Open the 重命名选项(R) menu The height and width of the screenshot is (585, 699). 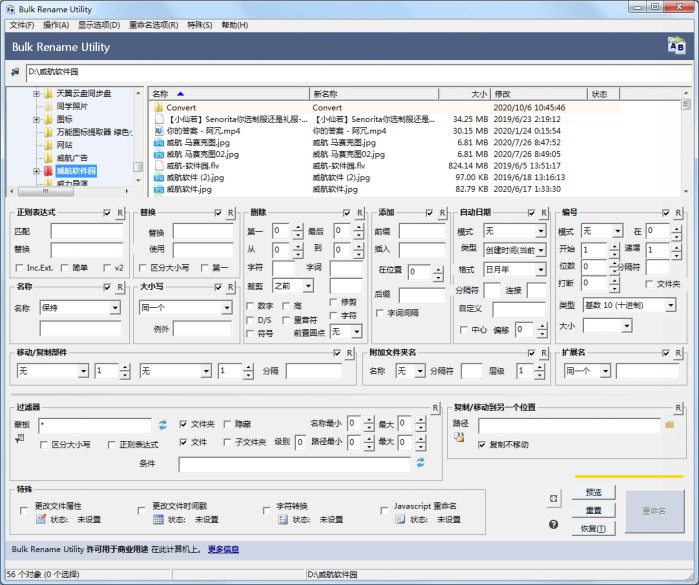coord(153,25)
